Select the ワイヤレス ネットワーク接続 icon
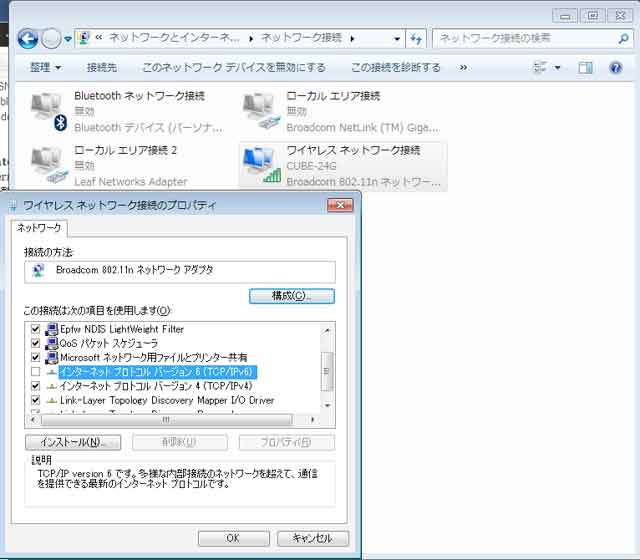The height and width of the screenshot is (560, 640). pos(261,165)
